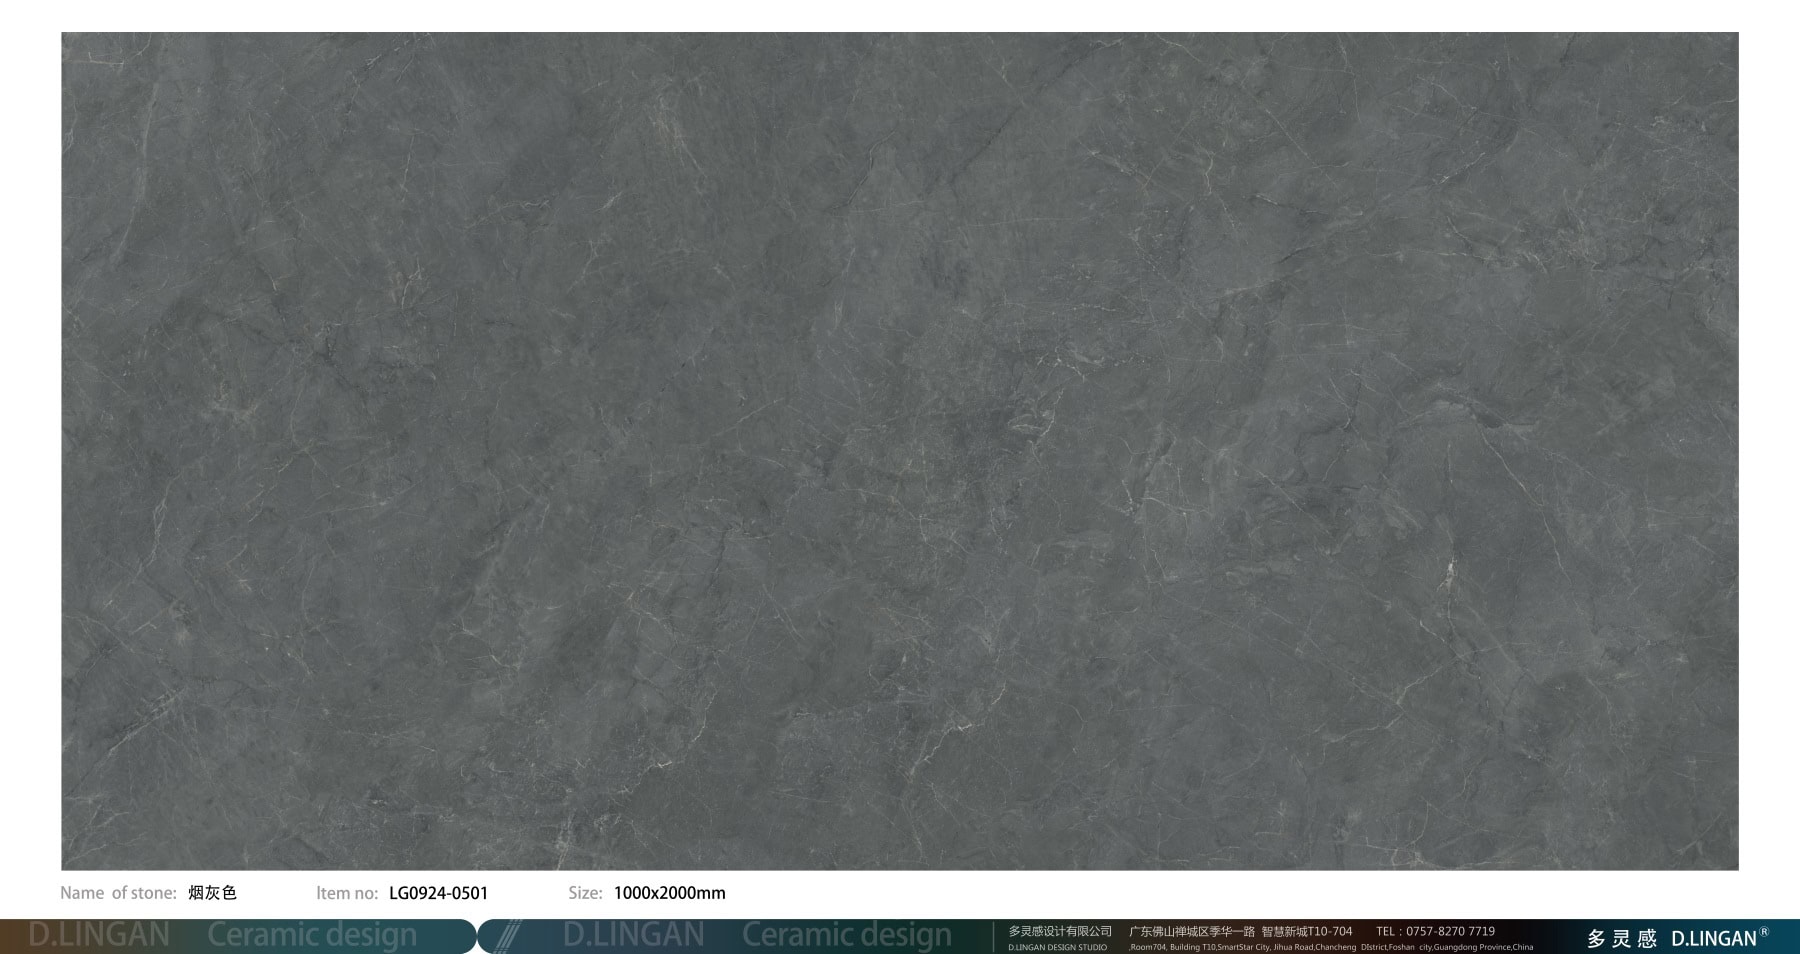Click the 'Name of stone:' label
Viewport: 1800px width, 954px height.
tap(118, 893)
